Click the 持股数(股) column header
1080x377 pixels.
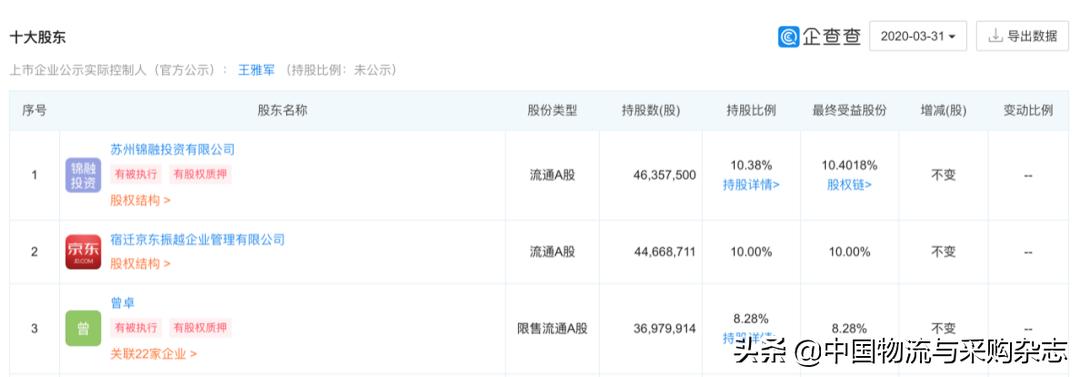(651, 110)
